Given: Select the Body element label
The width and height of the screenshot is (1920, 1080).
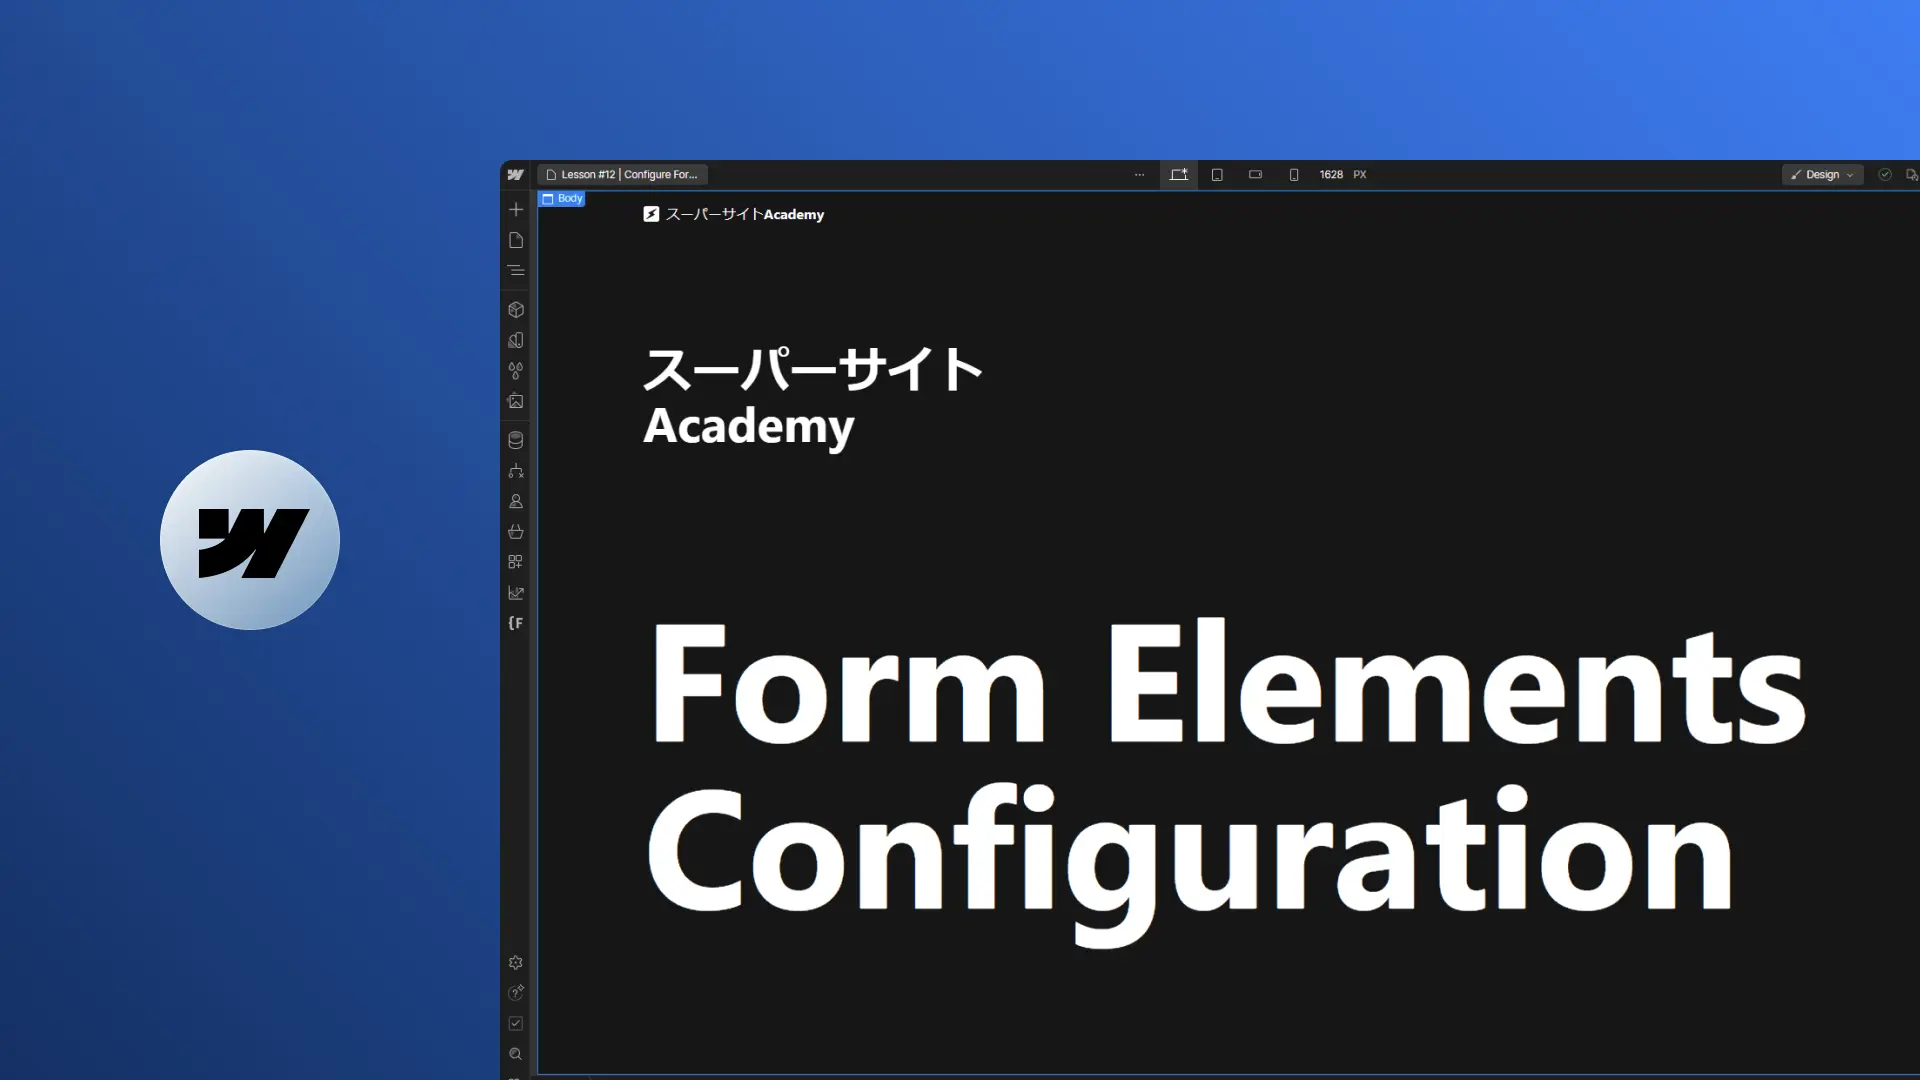Looking at the screenshot, I should tap(562, 198).
